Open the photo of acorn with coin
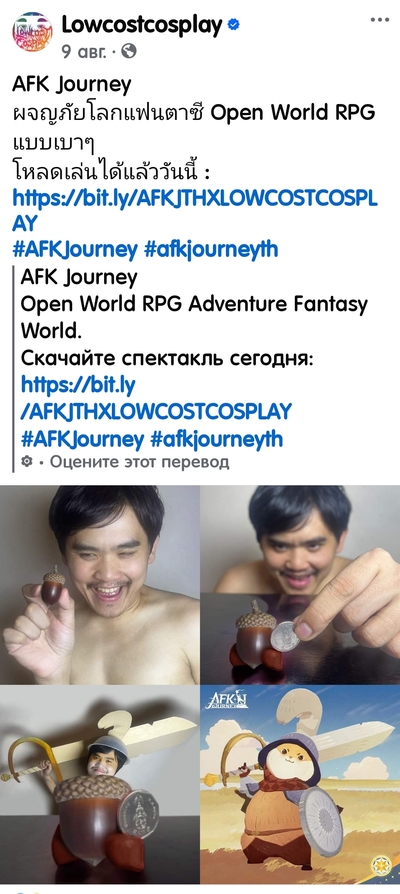The image size is (400, 894). (x=300, y=584)
